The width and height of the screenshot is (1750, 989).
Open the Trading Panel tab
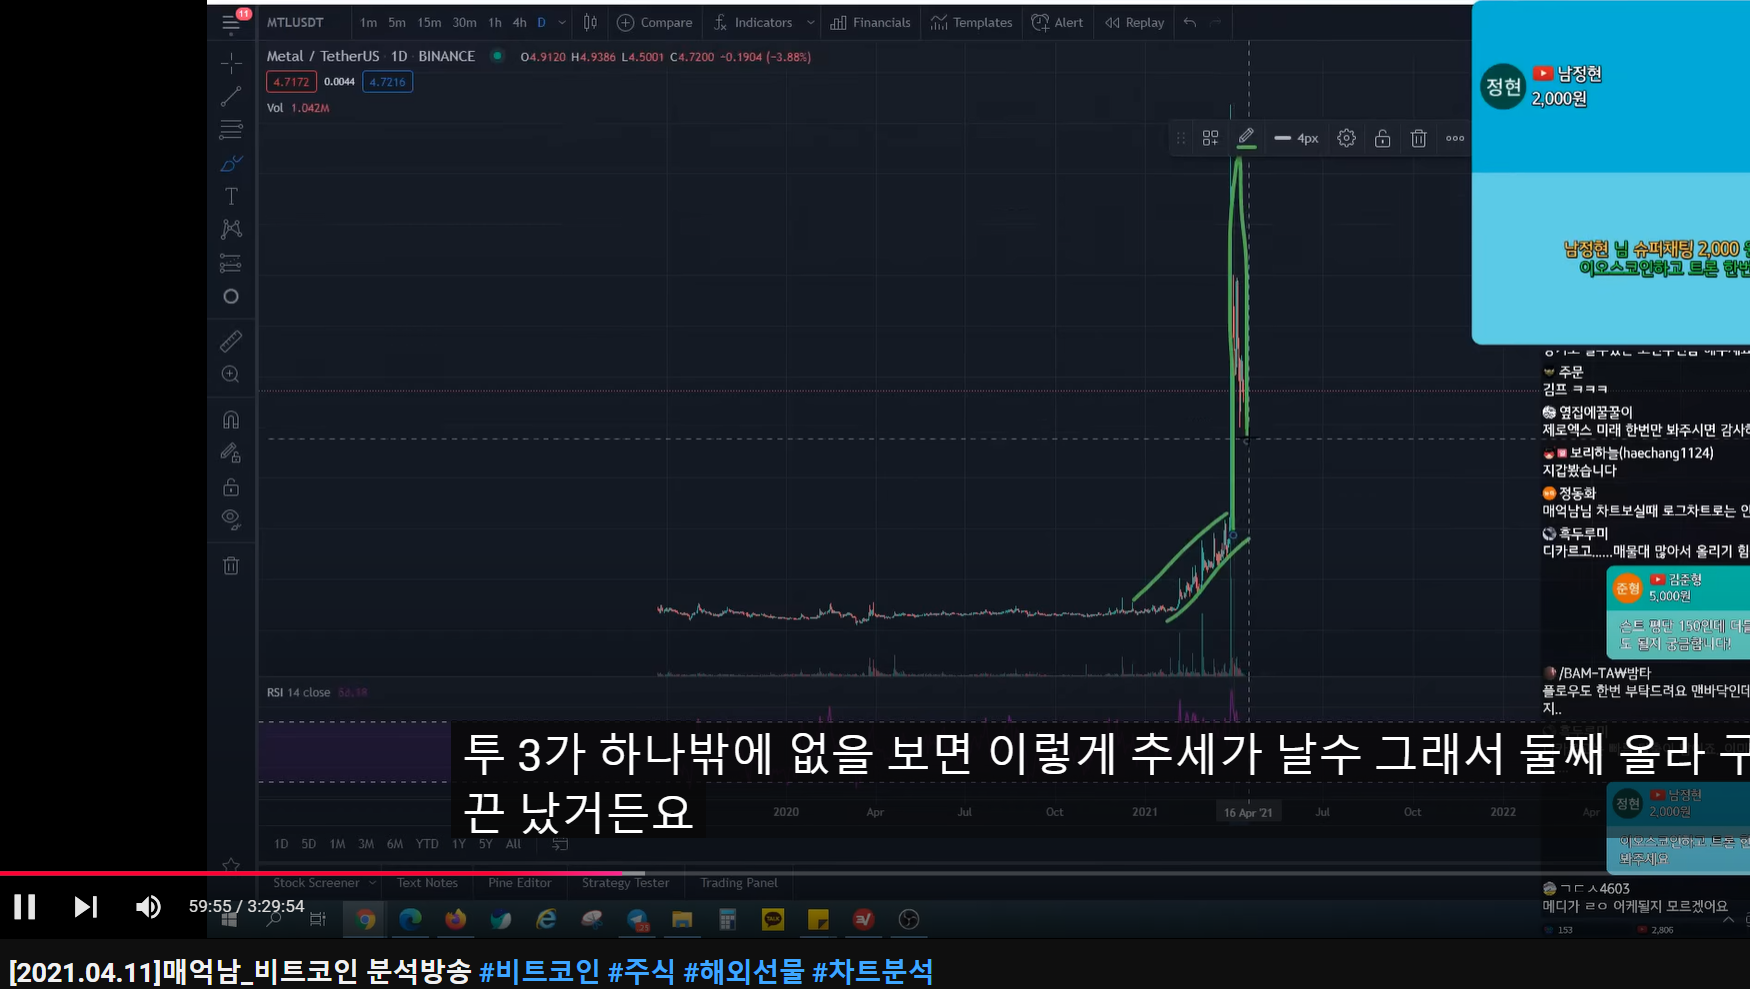tap(738, 883)
